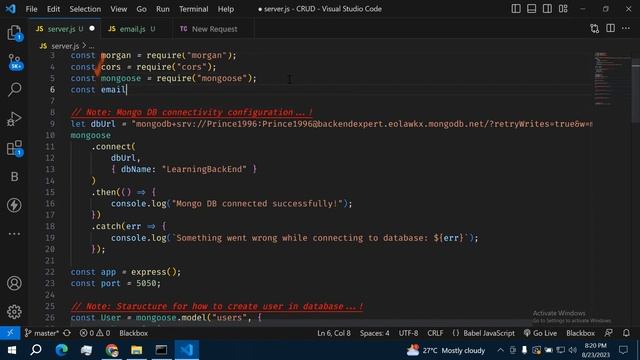The width and height of the screenshot is (640, 360).
Task: Open the Run menu
Action: (162, 9)
